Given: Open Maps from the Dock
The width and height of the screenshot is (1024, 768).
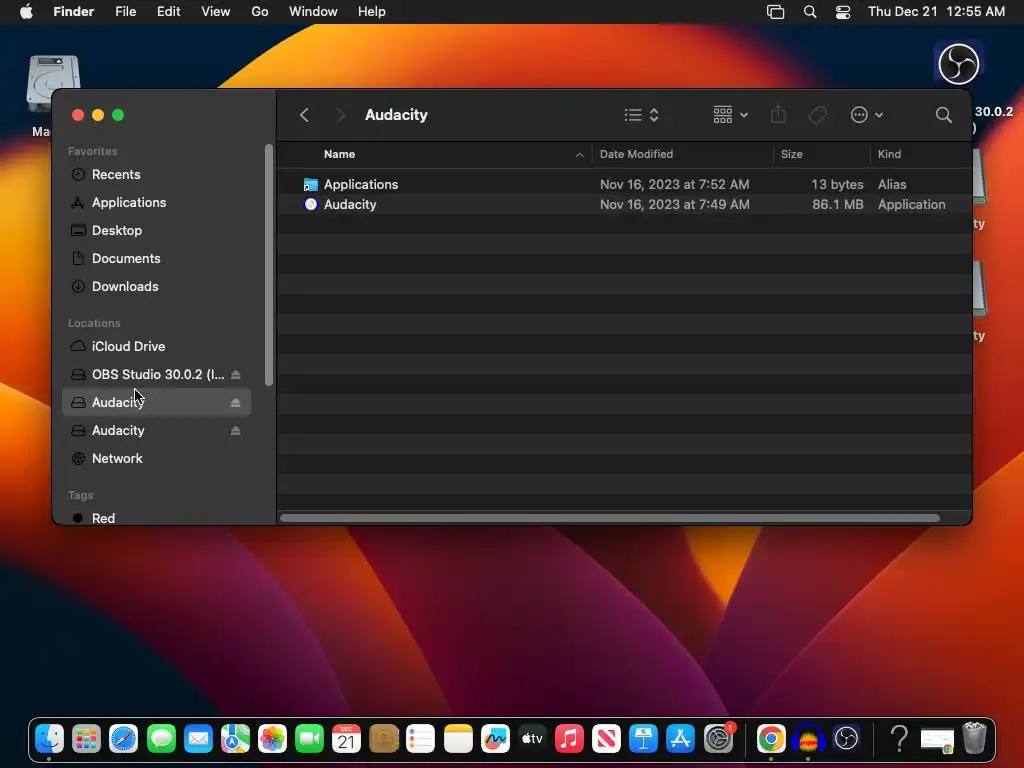Looking at the screenshot, I should (235, 739).
